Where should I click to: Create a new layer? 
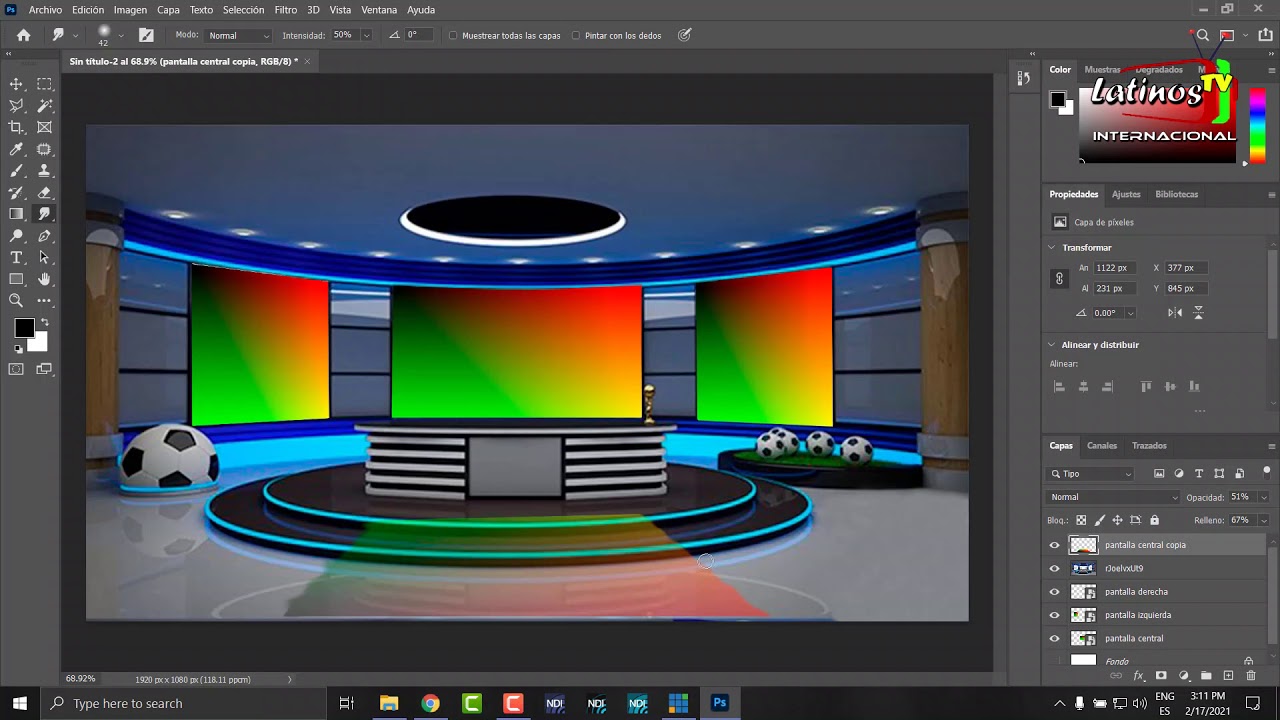pyautogui.click(x=1228, y=676)
